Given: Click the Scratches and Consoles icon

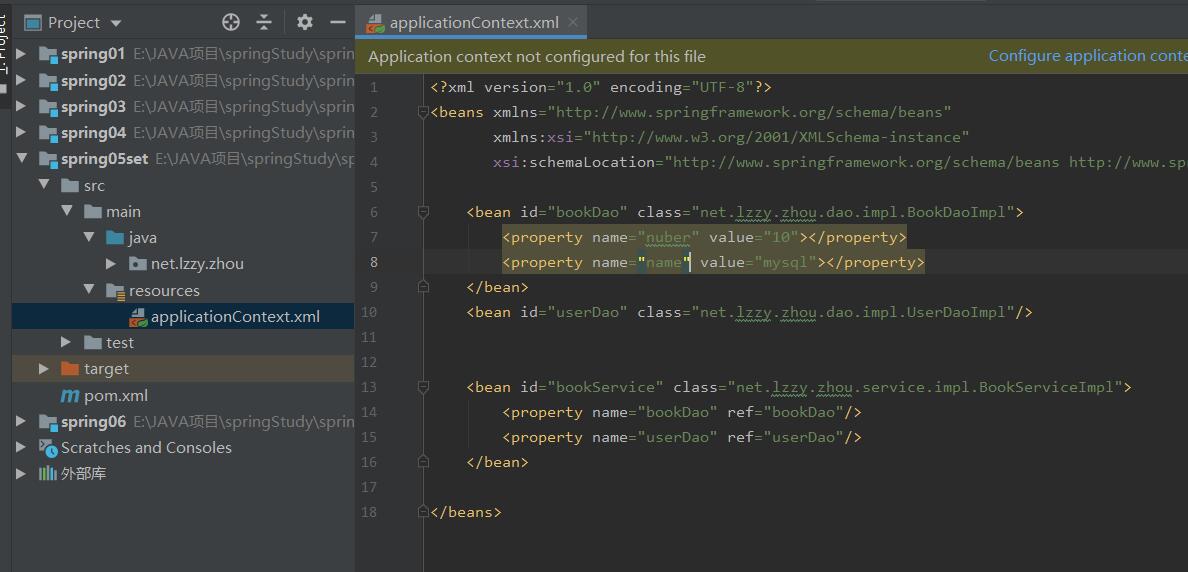Looking at the screenshot, I should click(x=48, y=448).
